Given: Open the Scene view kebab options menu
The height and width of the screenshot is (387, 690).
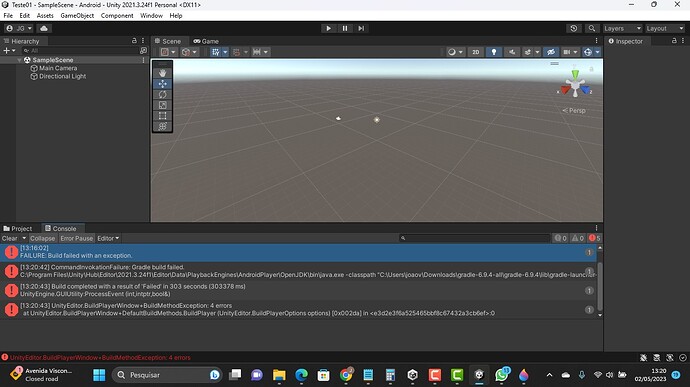Looking at the screenshot, I should pyautogui.click(x=596, y=41).
